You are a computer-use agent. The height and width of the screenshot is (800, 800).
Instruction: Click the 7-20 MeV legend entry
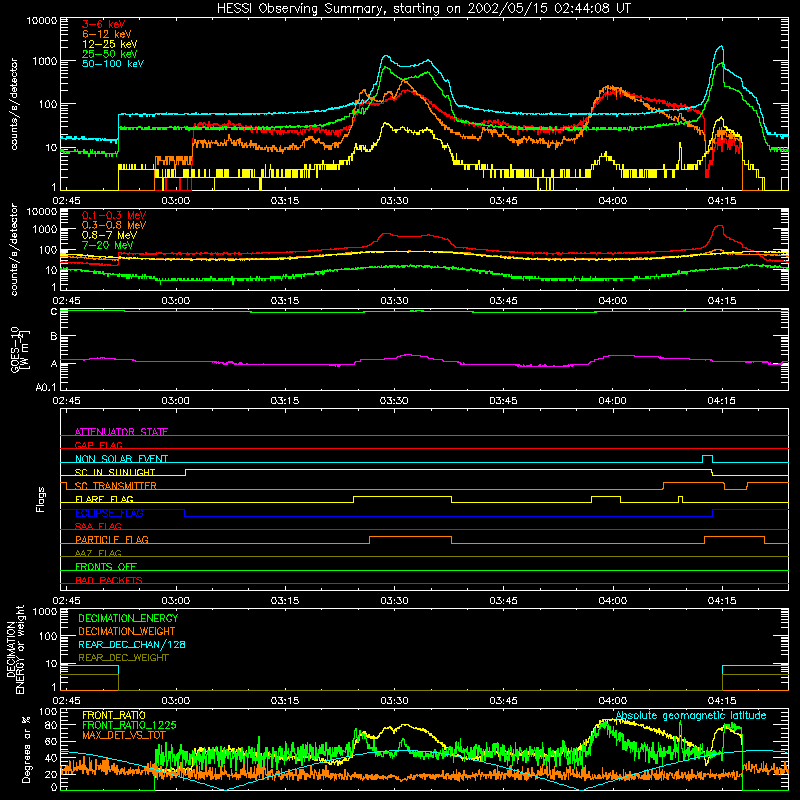[107, 245]
